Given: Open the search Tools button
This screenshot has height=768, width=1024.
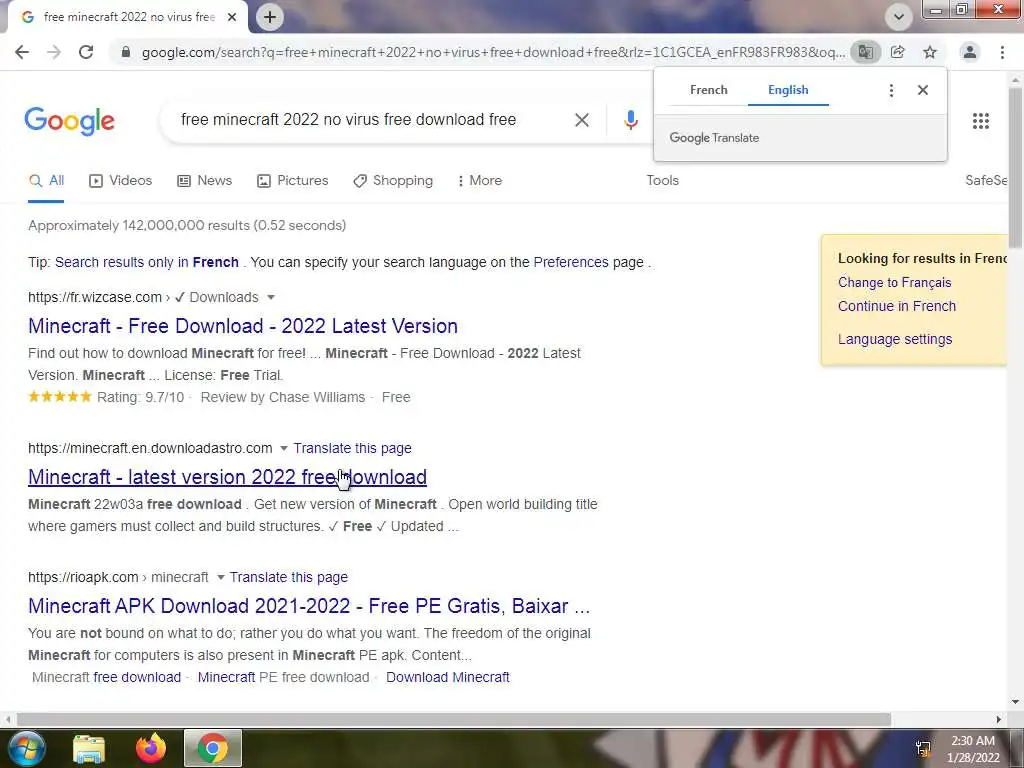Looking at the screenshot, I should pos(662,180).
